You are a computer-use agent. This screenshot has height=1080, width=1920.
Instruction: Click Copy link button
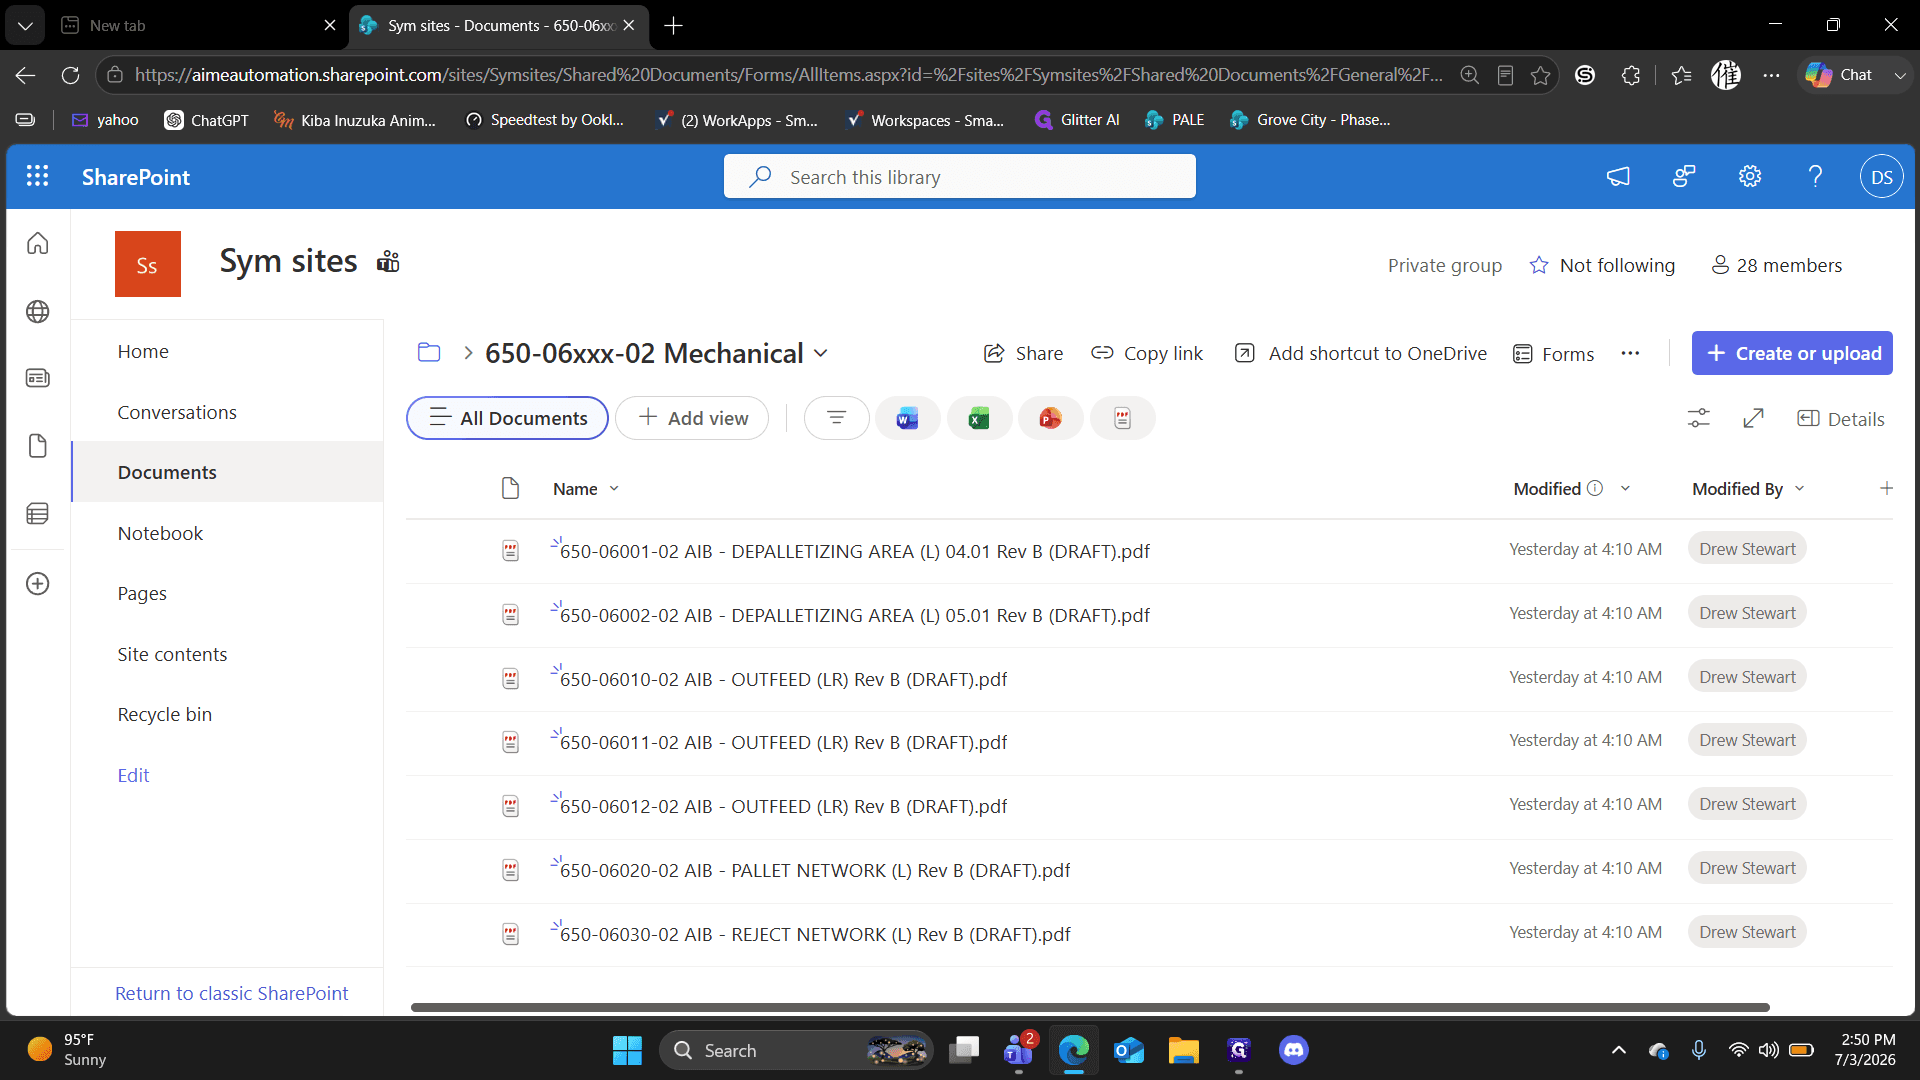click(1147, 353)
